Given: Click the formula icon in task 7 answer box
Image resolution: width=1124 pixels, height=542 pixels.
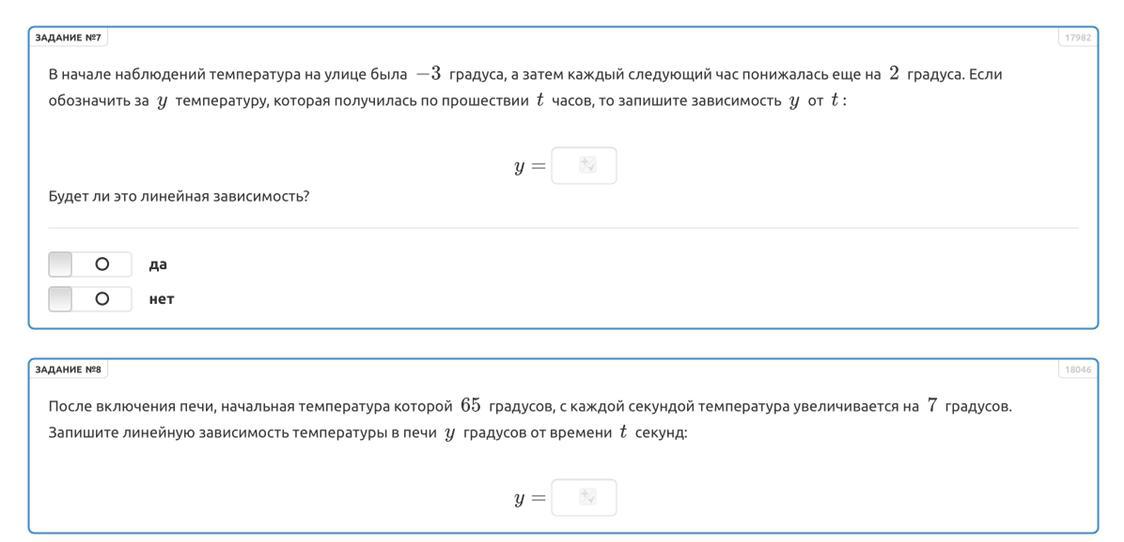Looking at the screenshot, I should point(588,166).
